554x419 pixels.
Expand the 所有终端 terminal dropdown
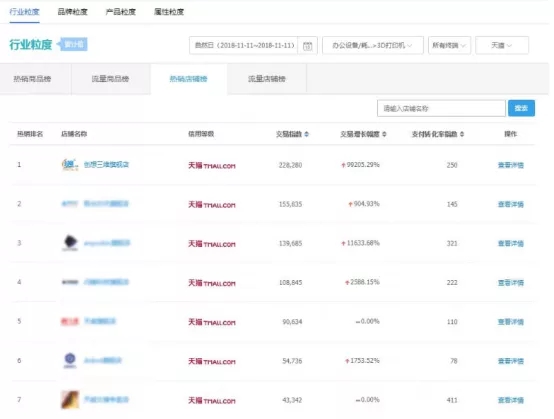pos(449,45)
